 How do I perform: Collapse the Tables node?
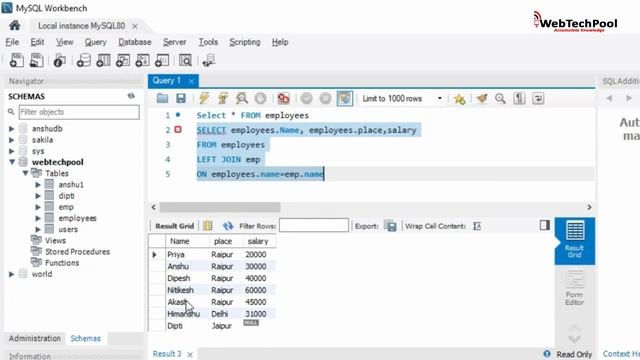pos(25,173)
